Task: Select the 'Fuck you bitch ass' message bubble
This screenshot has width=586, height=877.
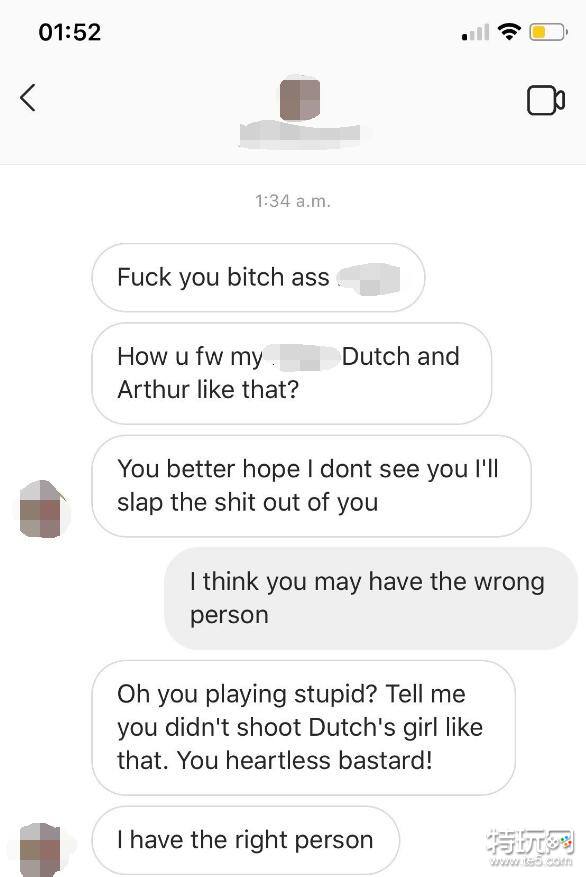Action: pyautogui.click(x=258, y=277)
